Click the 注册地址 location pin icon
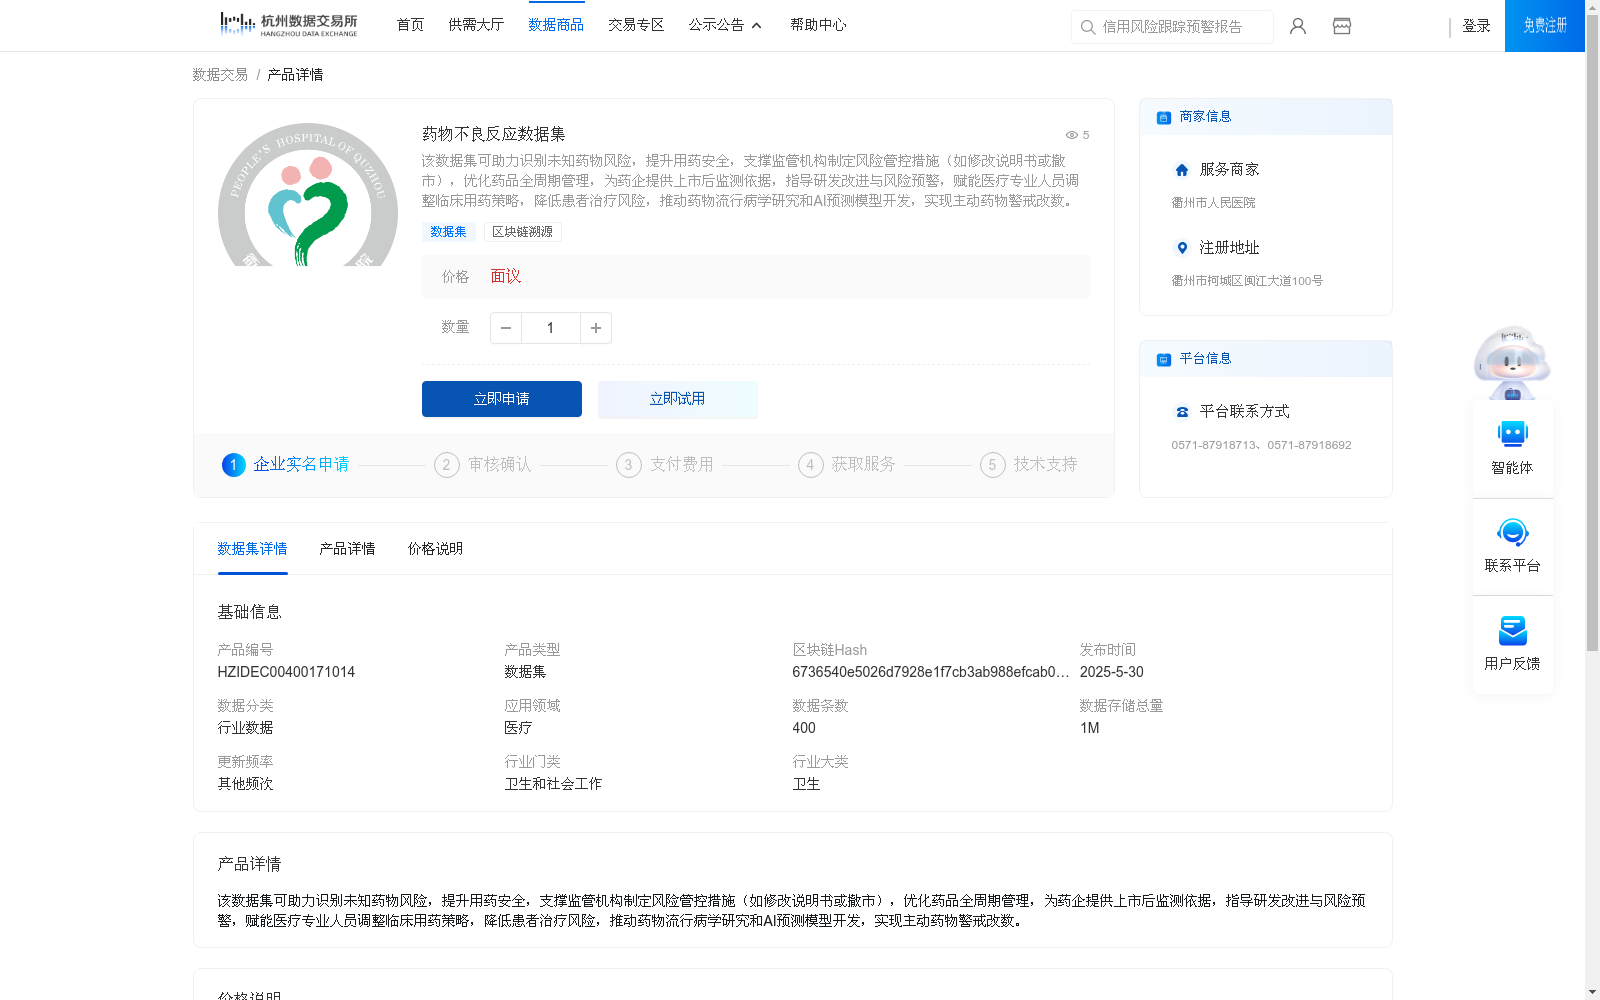1600x1000 pixels. [x=1182, y=248]
